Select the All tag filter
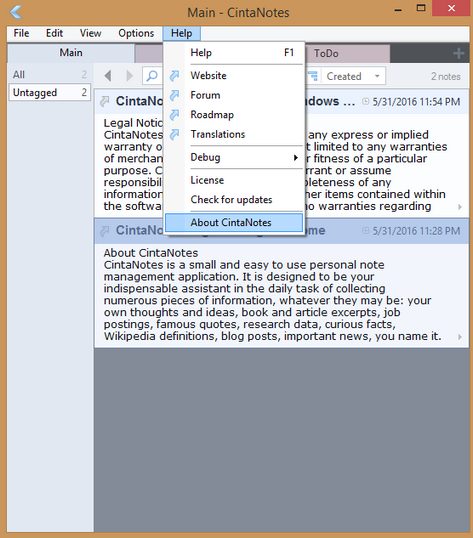This screenshot has width=473, height=538. click(50, 74)
